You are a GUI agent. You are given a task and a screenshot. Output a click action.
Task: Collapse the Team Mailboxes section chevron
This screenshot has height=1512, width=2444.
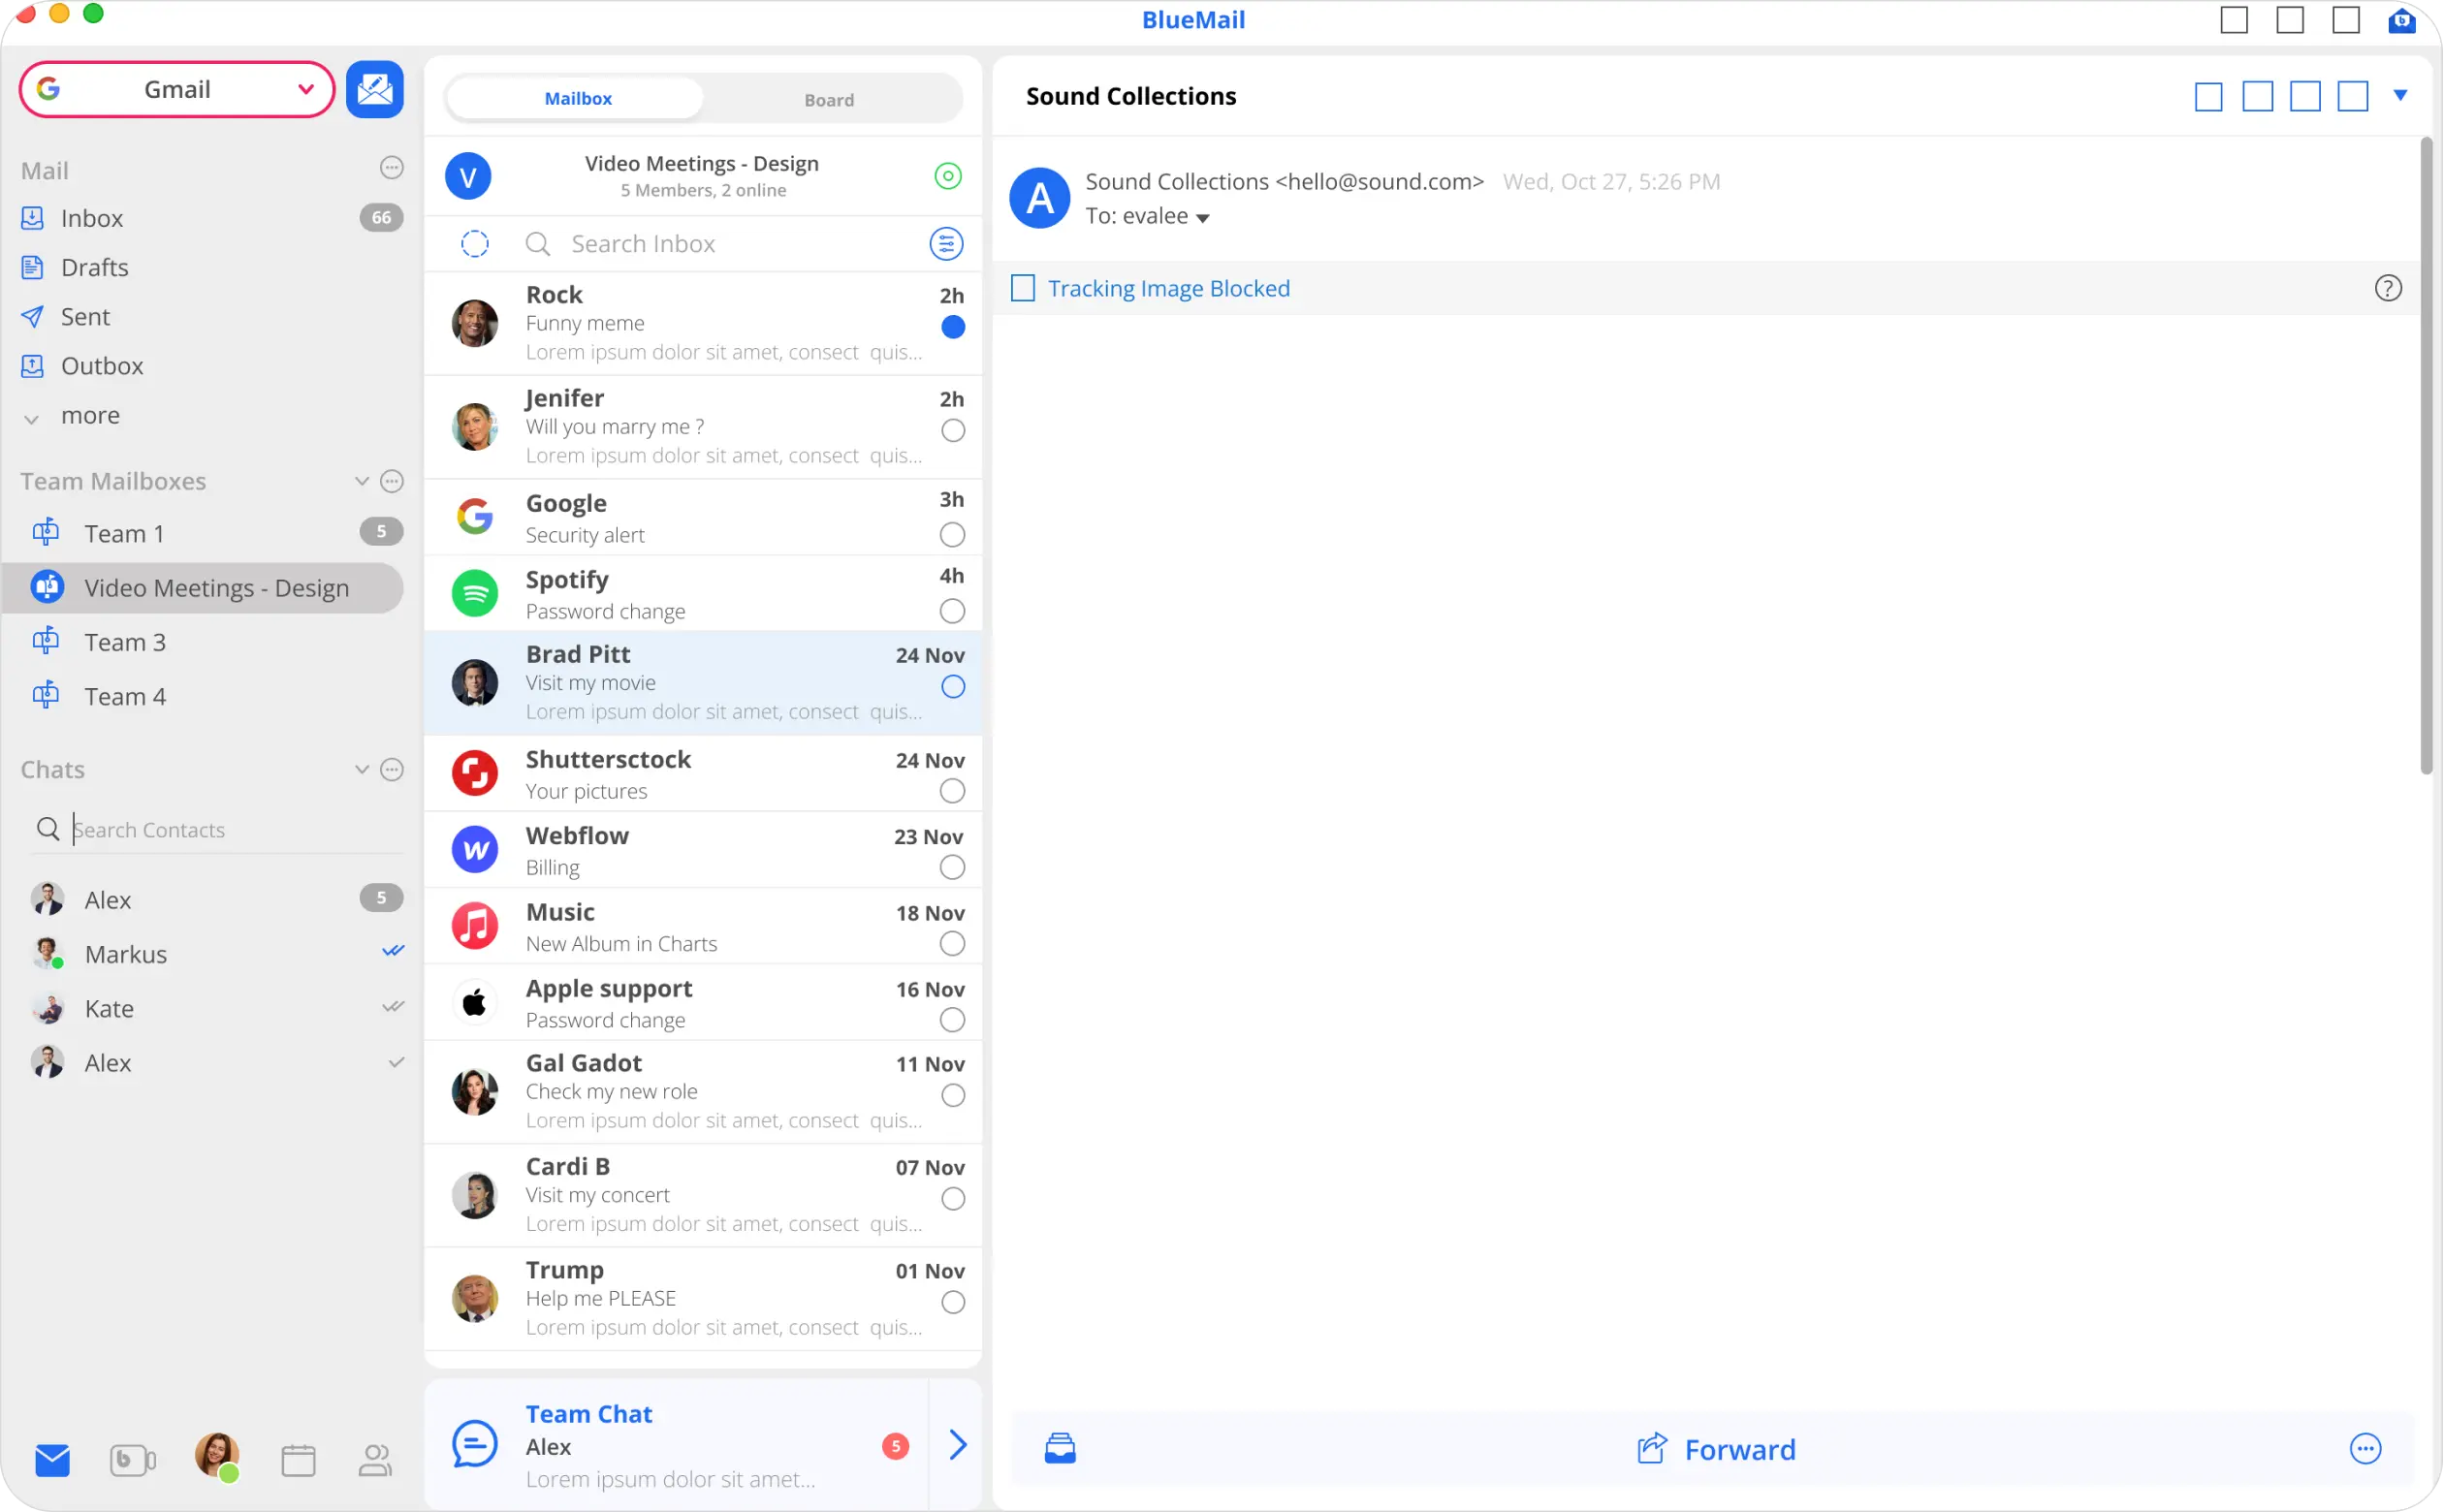pyautogui.click(x=361, y=482)
